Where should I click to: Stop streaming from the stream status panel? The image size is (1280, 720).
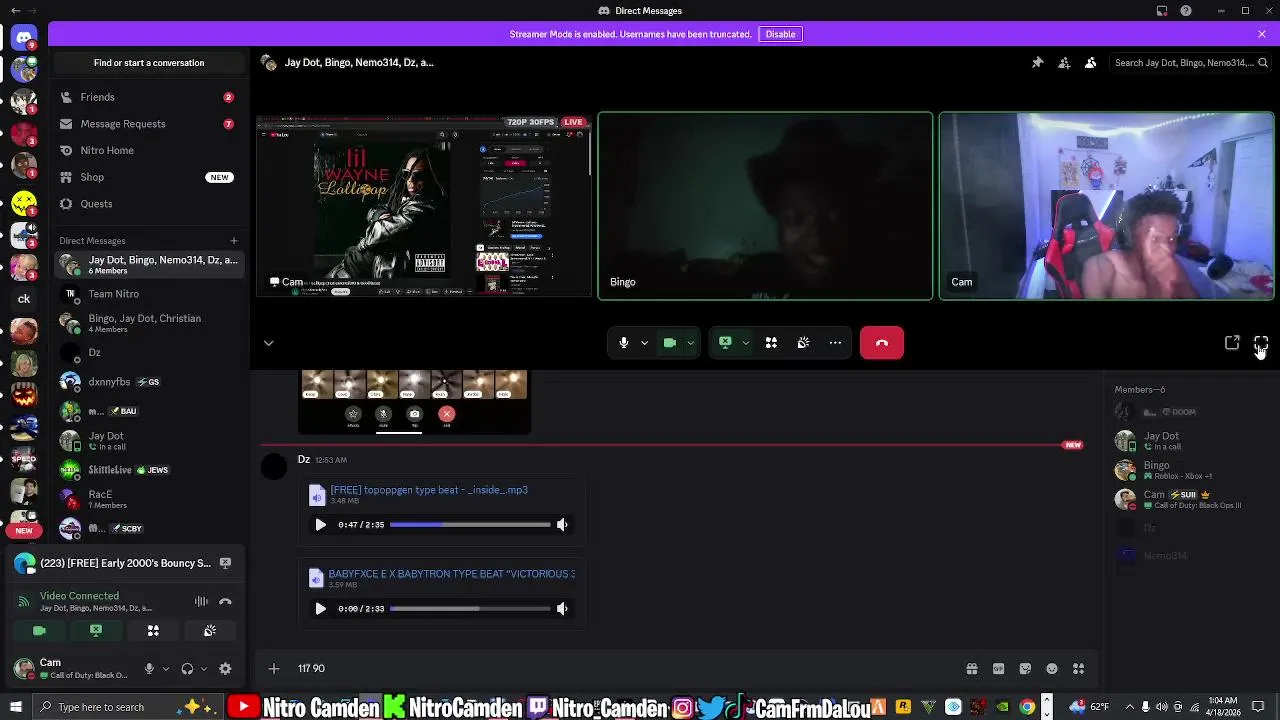point(226,563)
